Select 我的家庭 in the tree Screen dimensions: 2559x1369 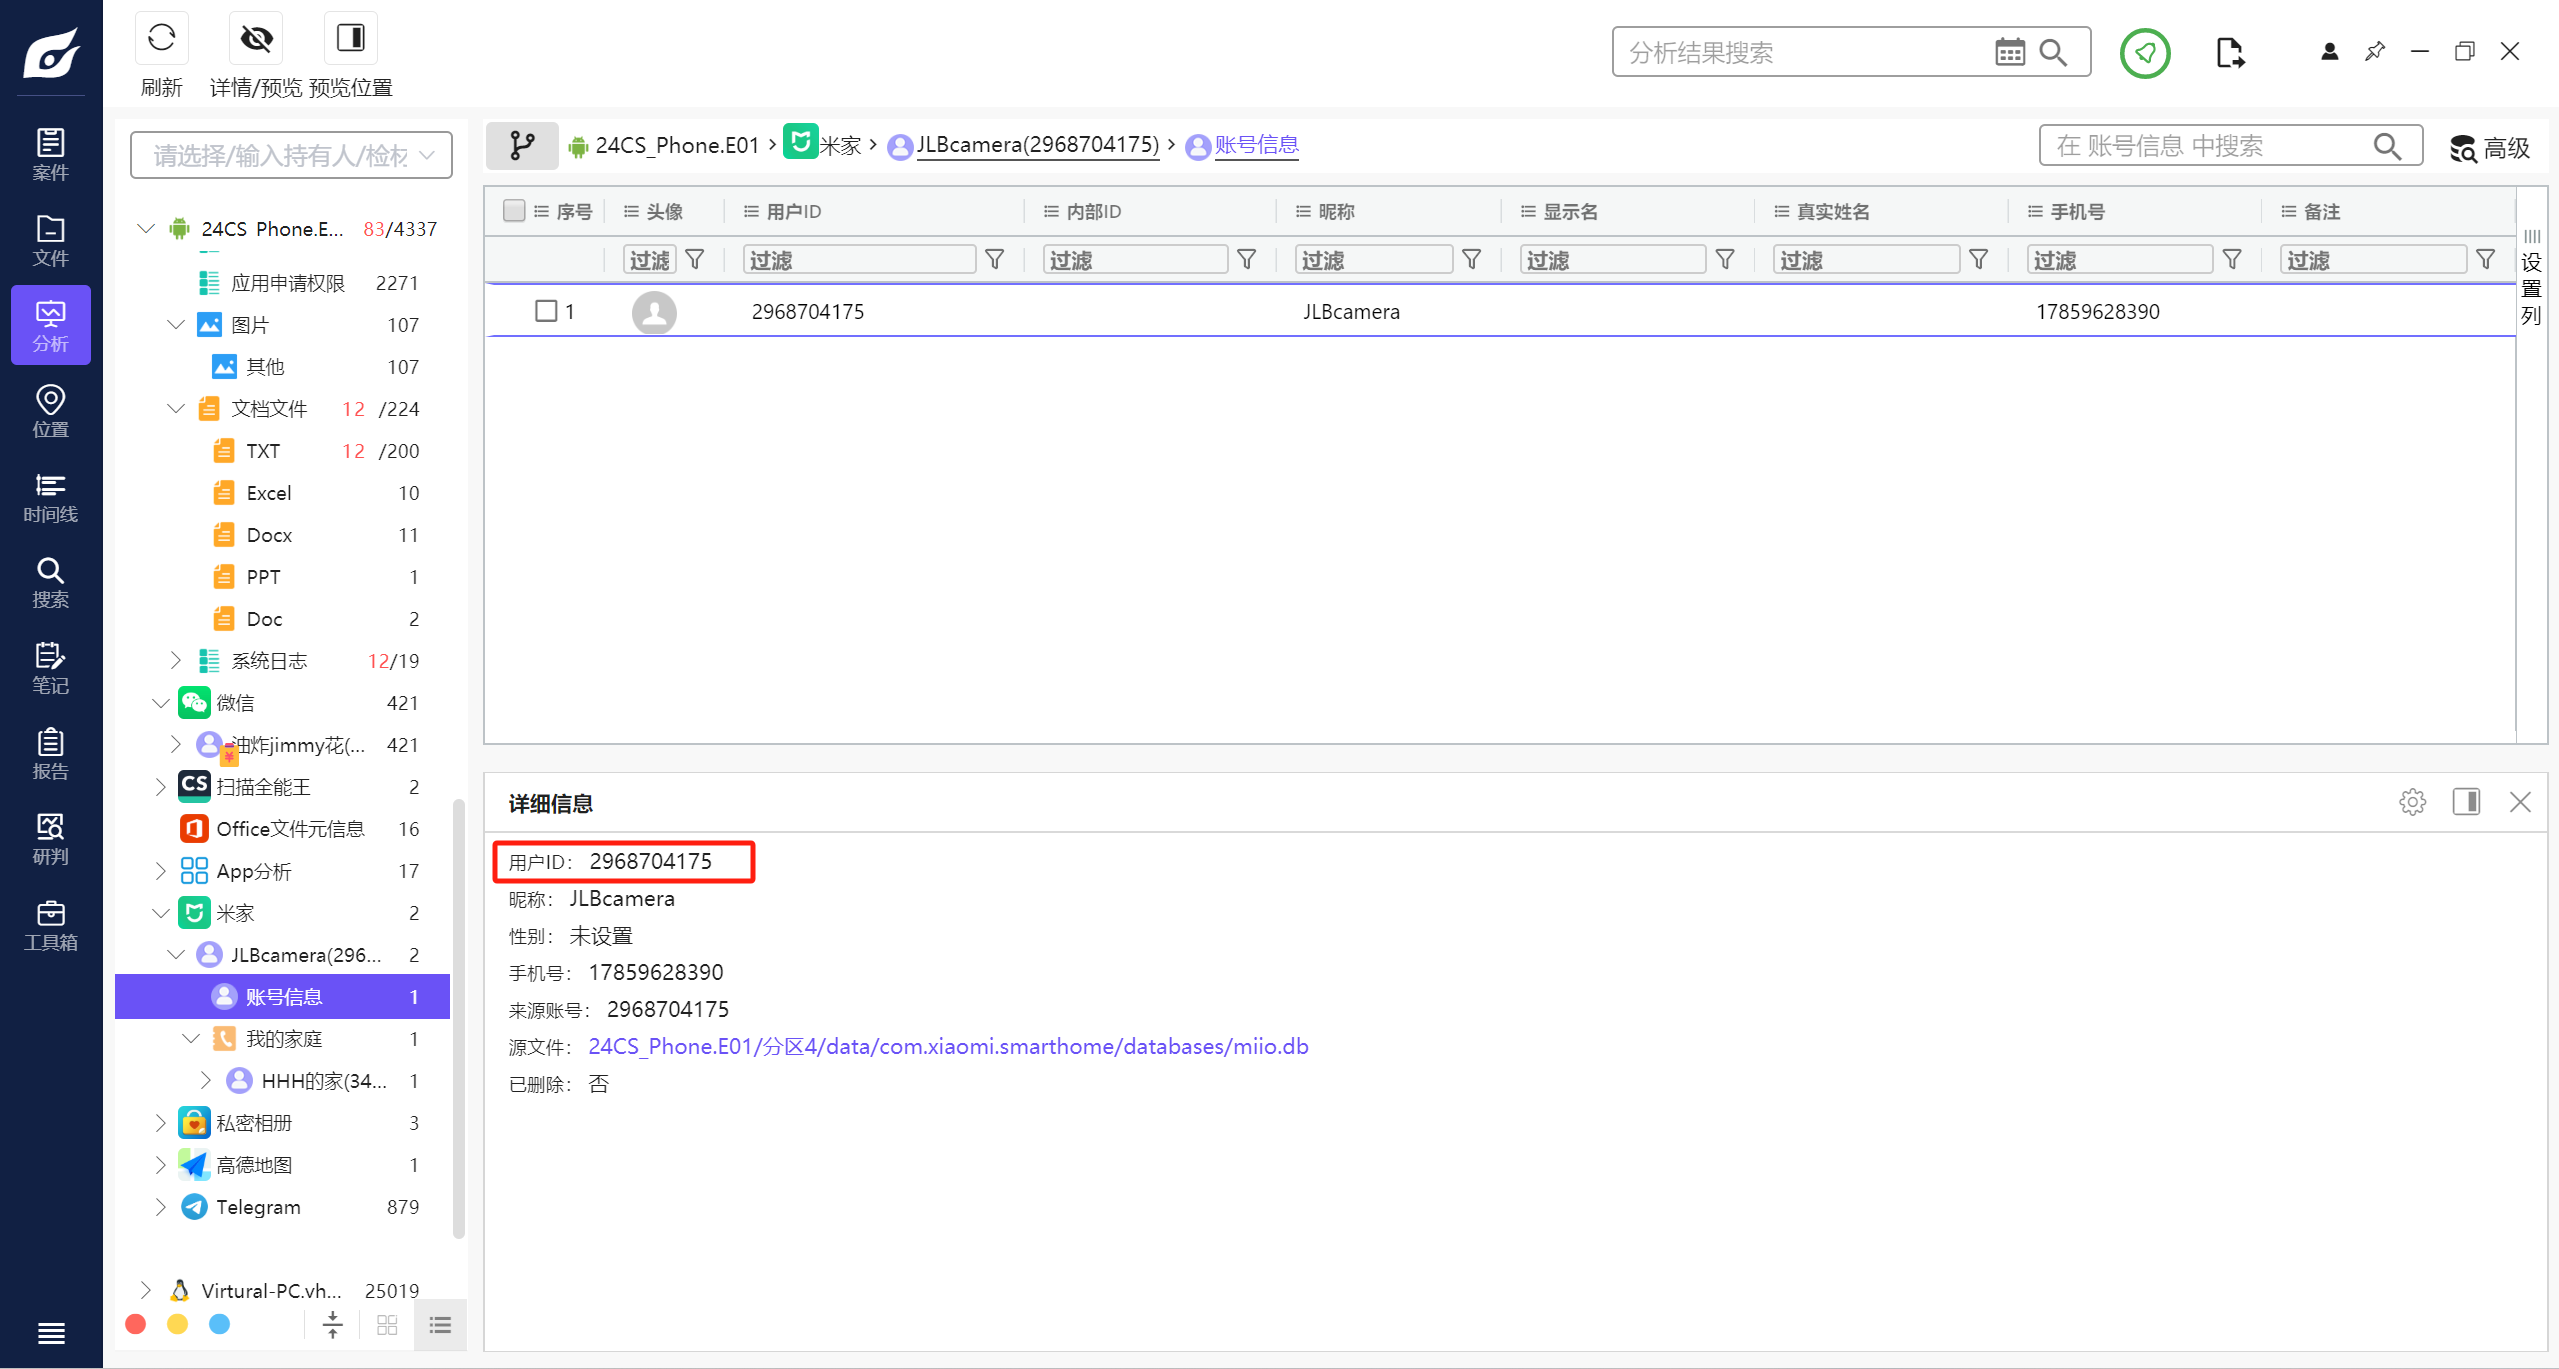[x=284, y=1039]
